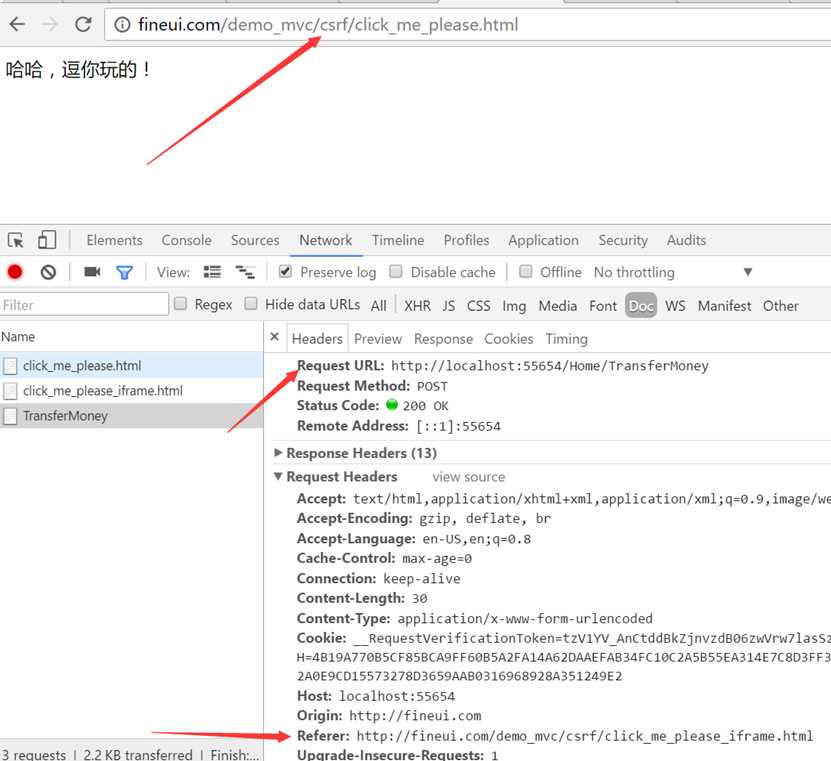The width and height of the screenshot is (831, 761).
Task: Click the Referer header value
Action: coord(585,736)
